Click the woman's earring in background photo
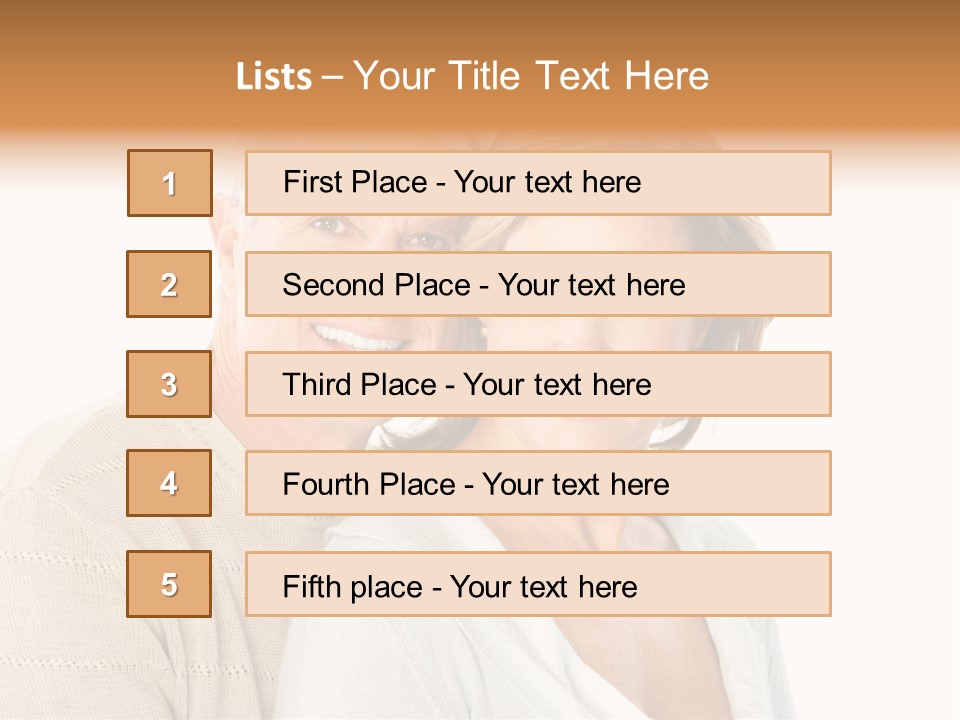Viewport: 960px width, 720px height. tap(485, 331)
